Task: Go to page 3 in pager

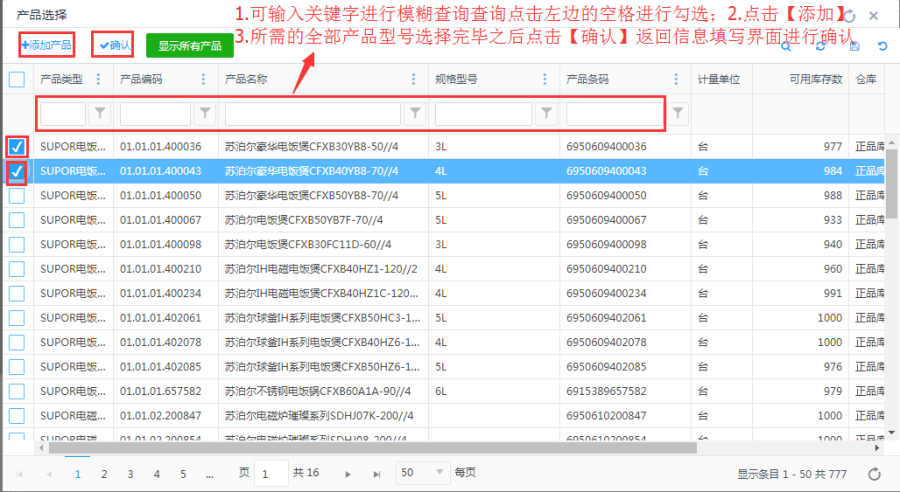Action: point(130,473)
